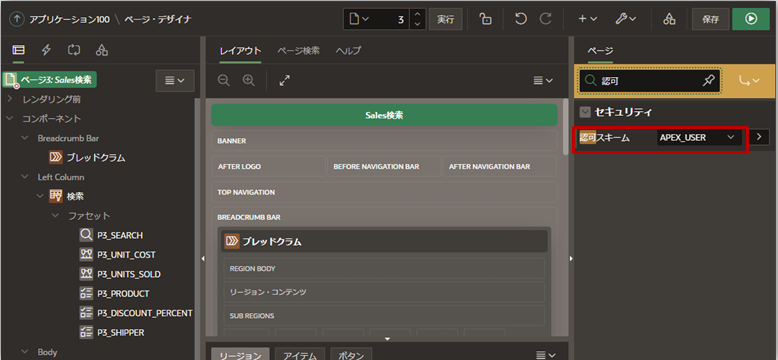Open the リージョン gallery tab
The width and height of the screenshot is (778, 360).
[x=240, y=355]
